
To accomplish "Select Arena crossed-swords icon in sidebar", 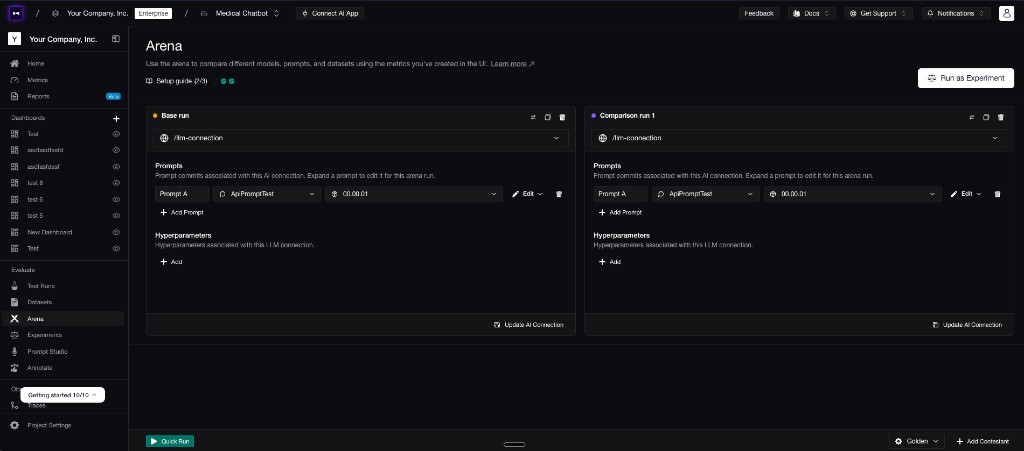I will (x=14, y=319).
